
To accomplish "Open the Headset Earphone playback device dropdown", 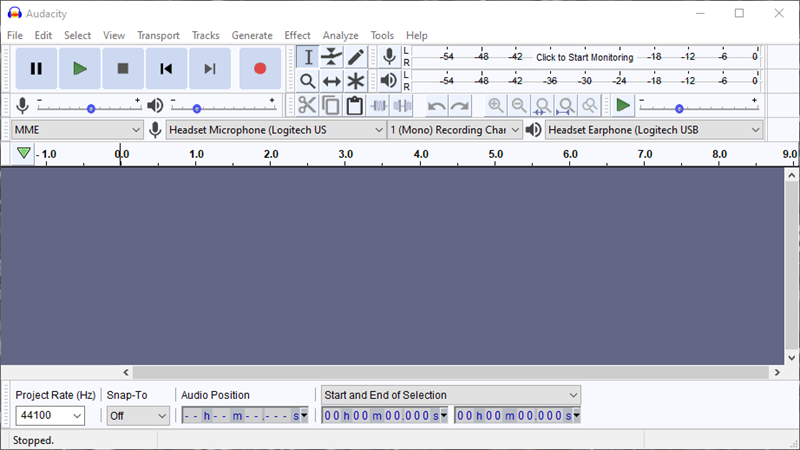I will click(654, 130).
